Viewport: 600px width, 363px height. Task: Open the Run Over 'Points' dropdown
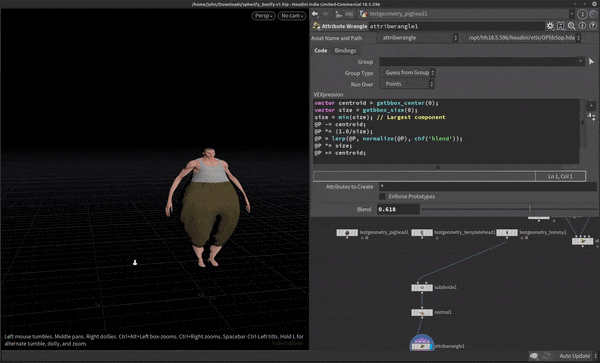click(407, 84)
